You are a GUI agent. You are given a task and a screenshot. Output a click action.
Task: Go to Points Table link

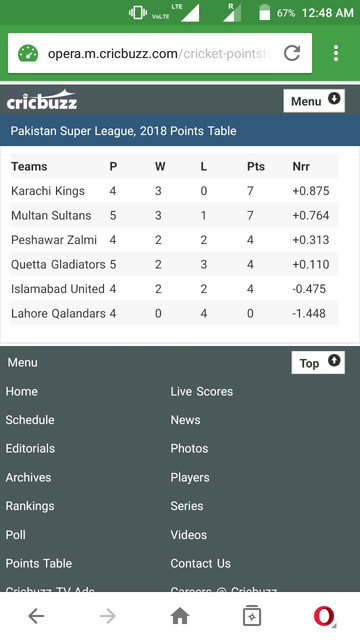pos(39,563)
